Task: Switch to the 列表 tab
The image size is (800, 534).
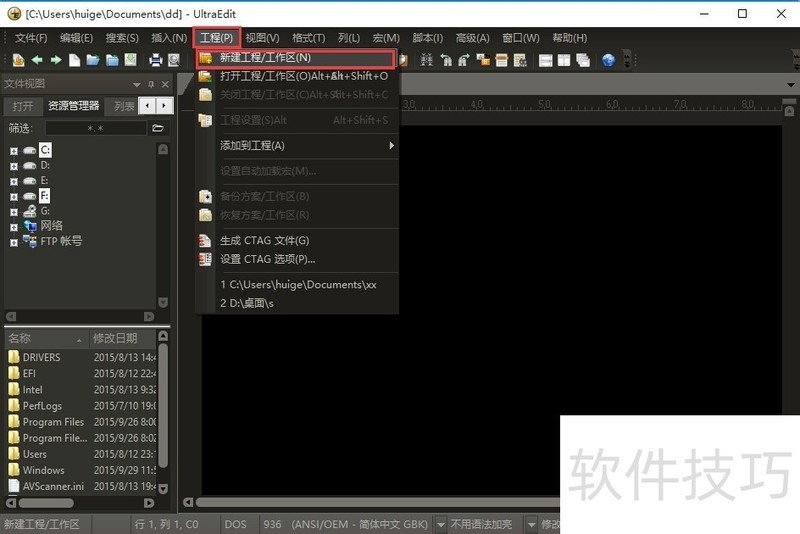Action: [122, 106]
